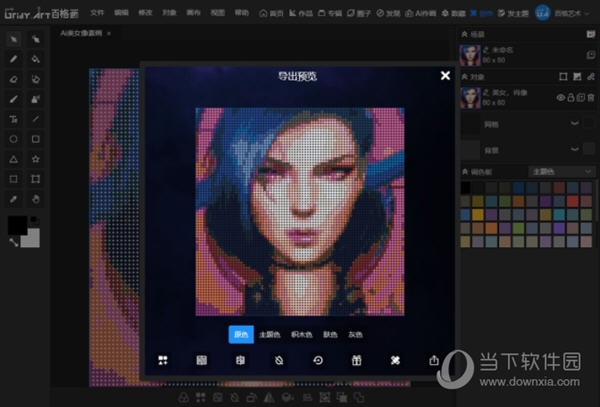Duplicate the portrait object with copy icon
This screenshot has width=600, height=407.
[581, 98]
